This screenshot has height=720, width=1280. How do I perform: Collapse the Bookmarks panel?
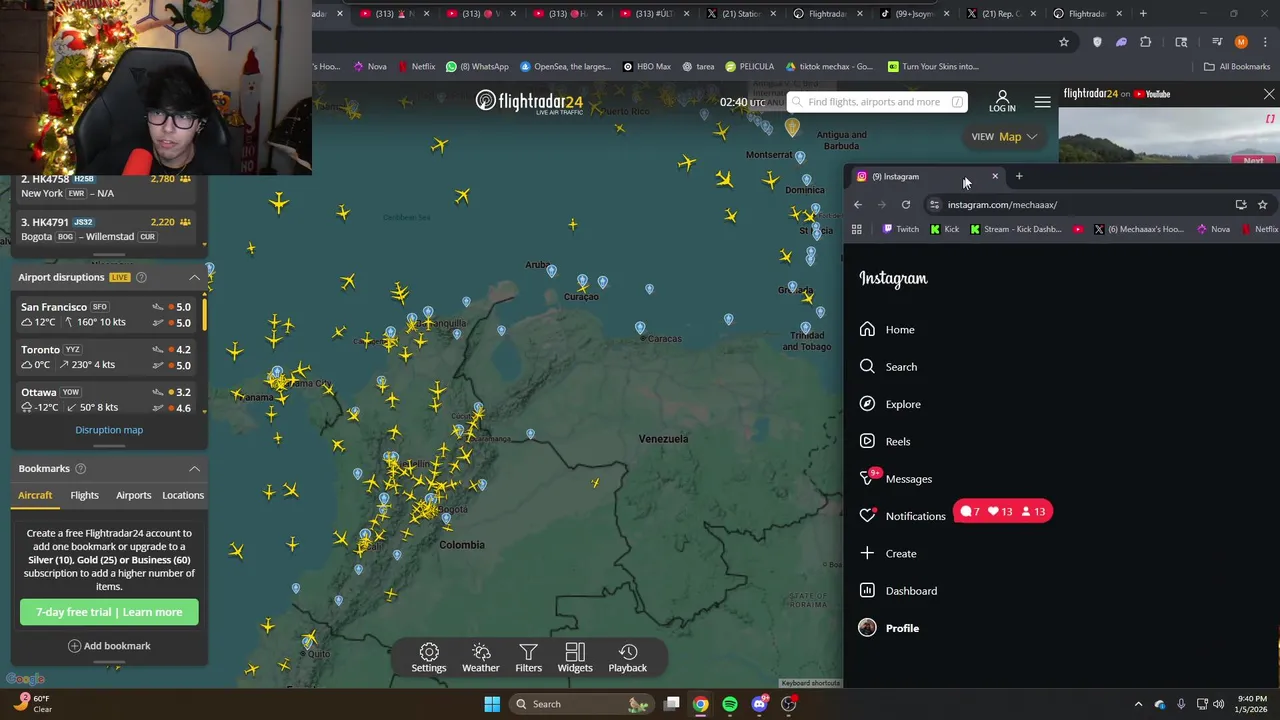tap(194, 468)
